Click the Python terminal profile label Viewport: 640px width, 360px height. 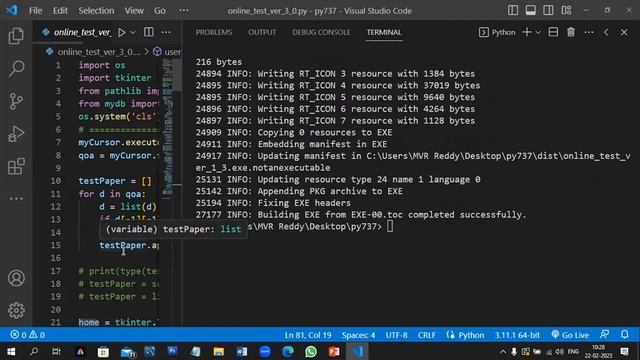[497, 32]
